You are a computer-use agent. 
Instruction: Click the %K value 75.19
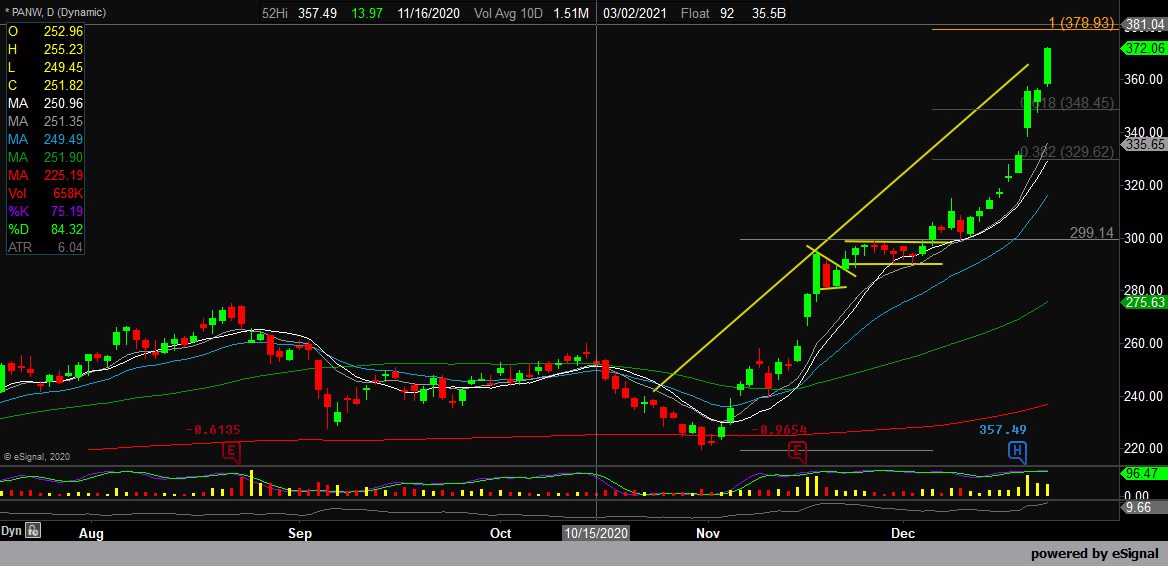click(67, 212)
